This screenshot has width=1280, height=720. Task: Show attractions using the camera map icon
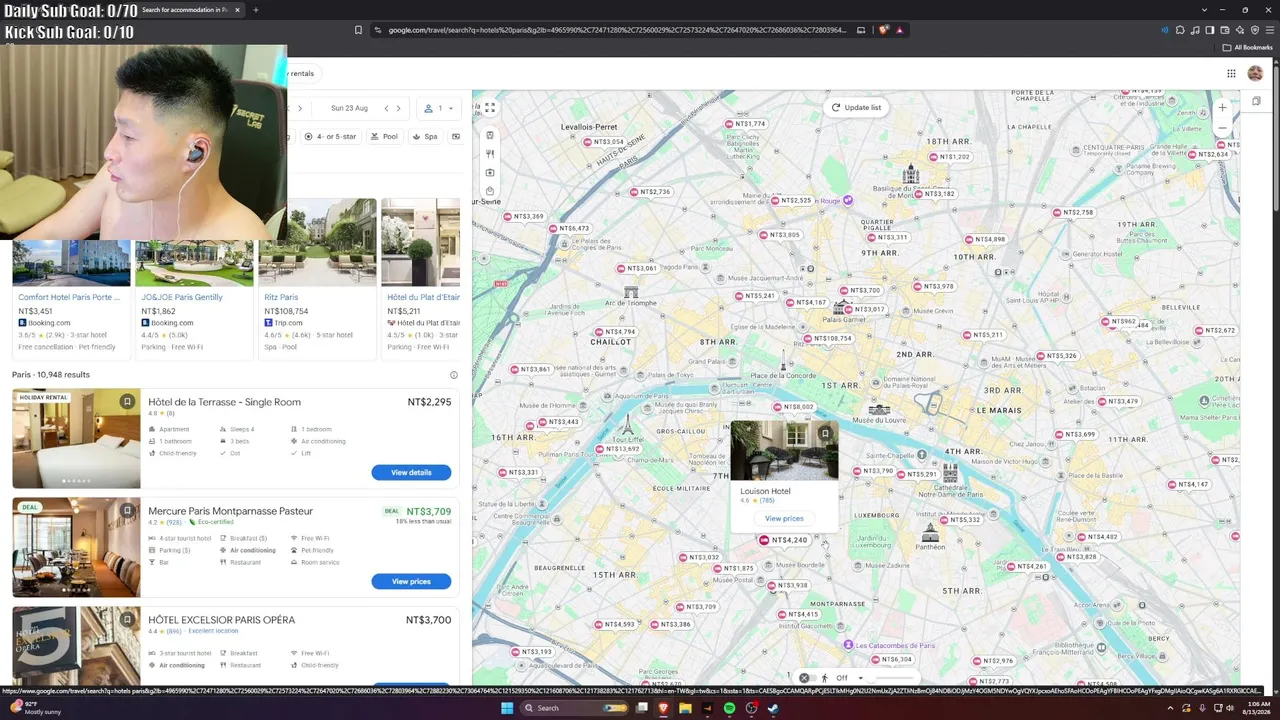[x=490, y=172]
